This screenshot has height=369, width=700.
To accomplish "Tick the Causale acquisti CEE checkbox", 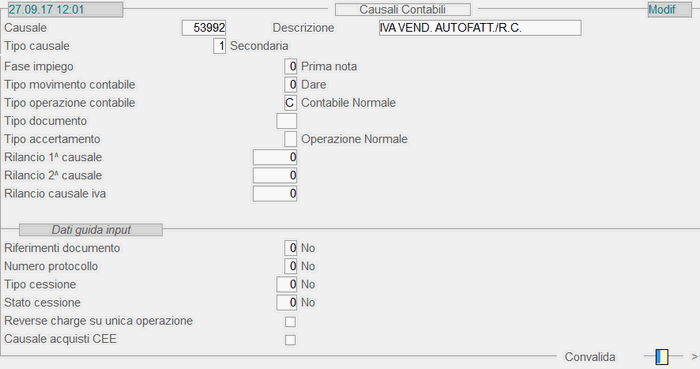I will click(290, 340).
